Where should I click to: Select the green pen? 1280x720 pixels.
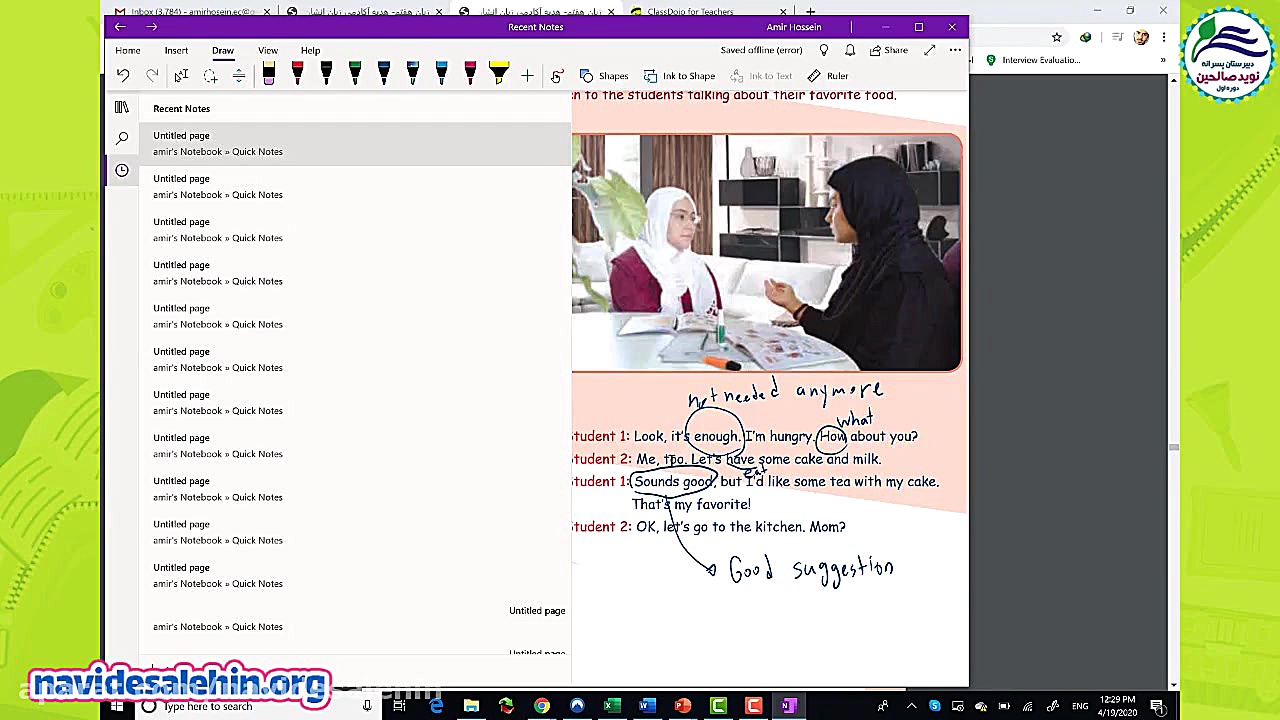[x=355, y=74]
